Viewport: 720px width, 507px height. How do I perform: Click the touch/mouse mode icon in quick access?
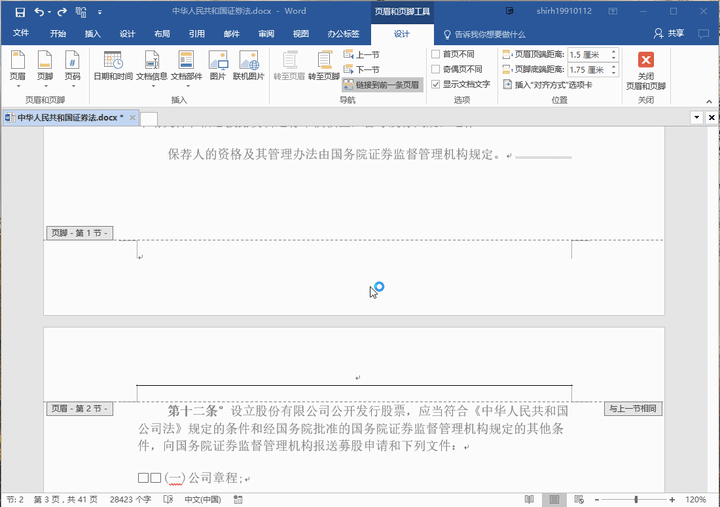click(x=81, y=12)
